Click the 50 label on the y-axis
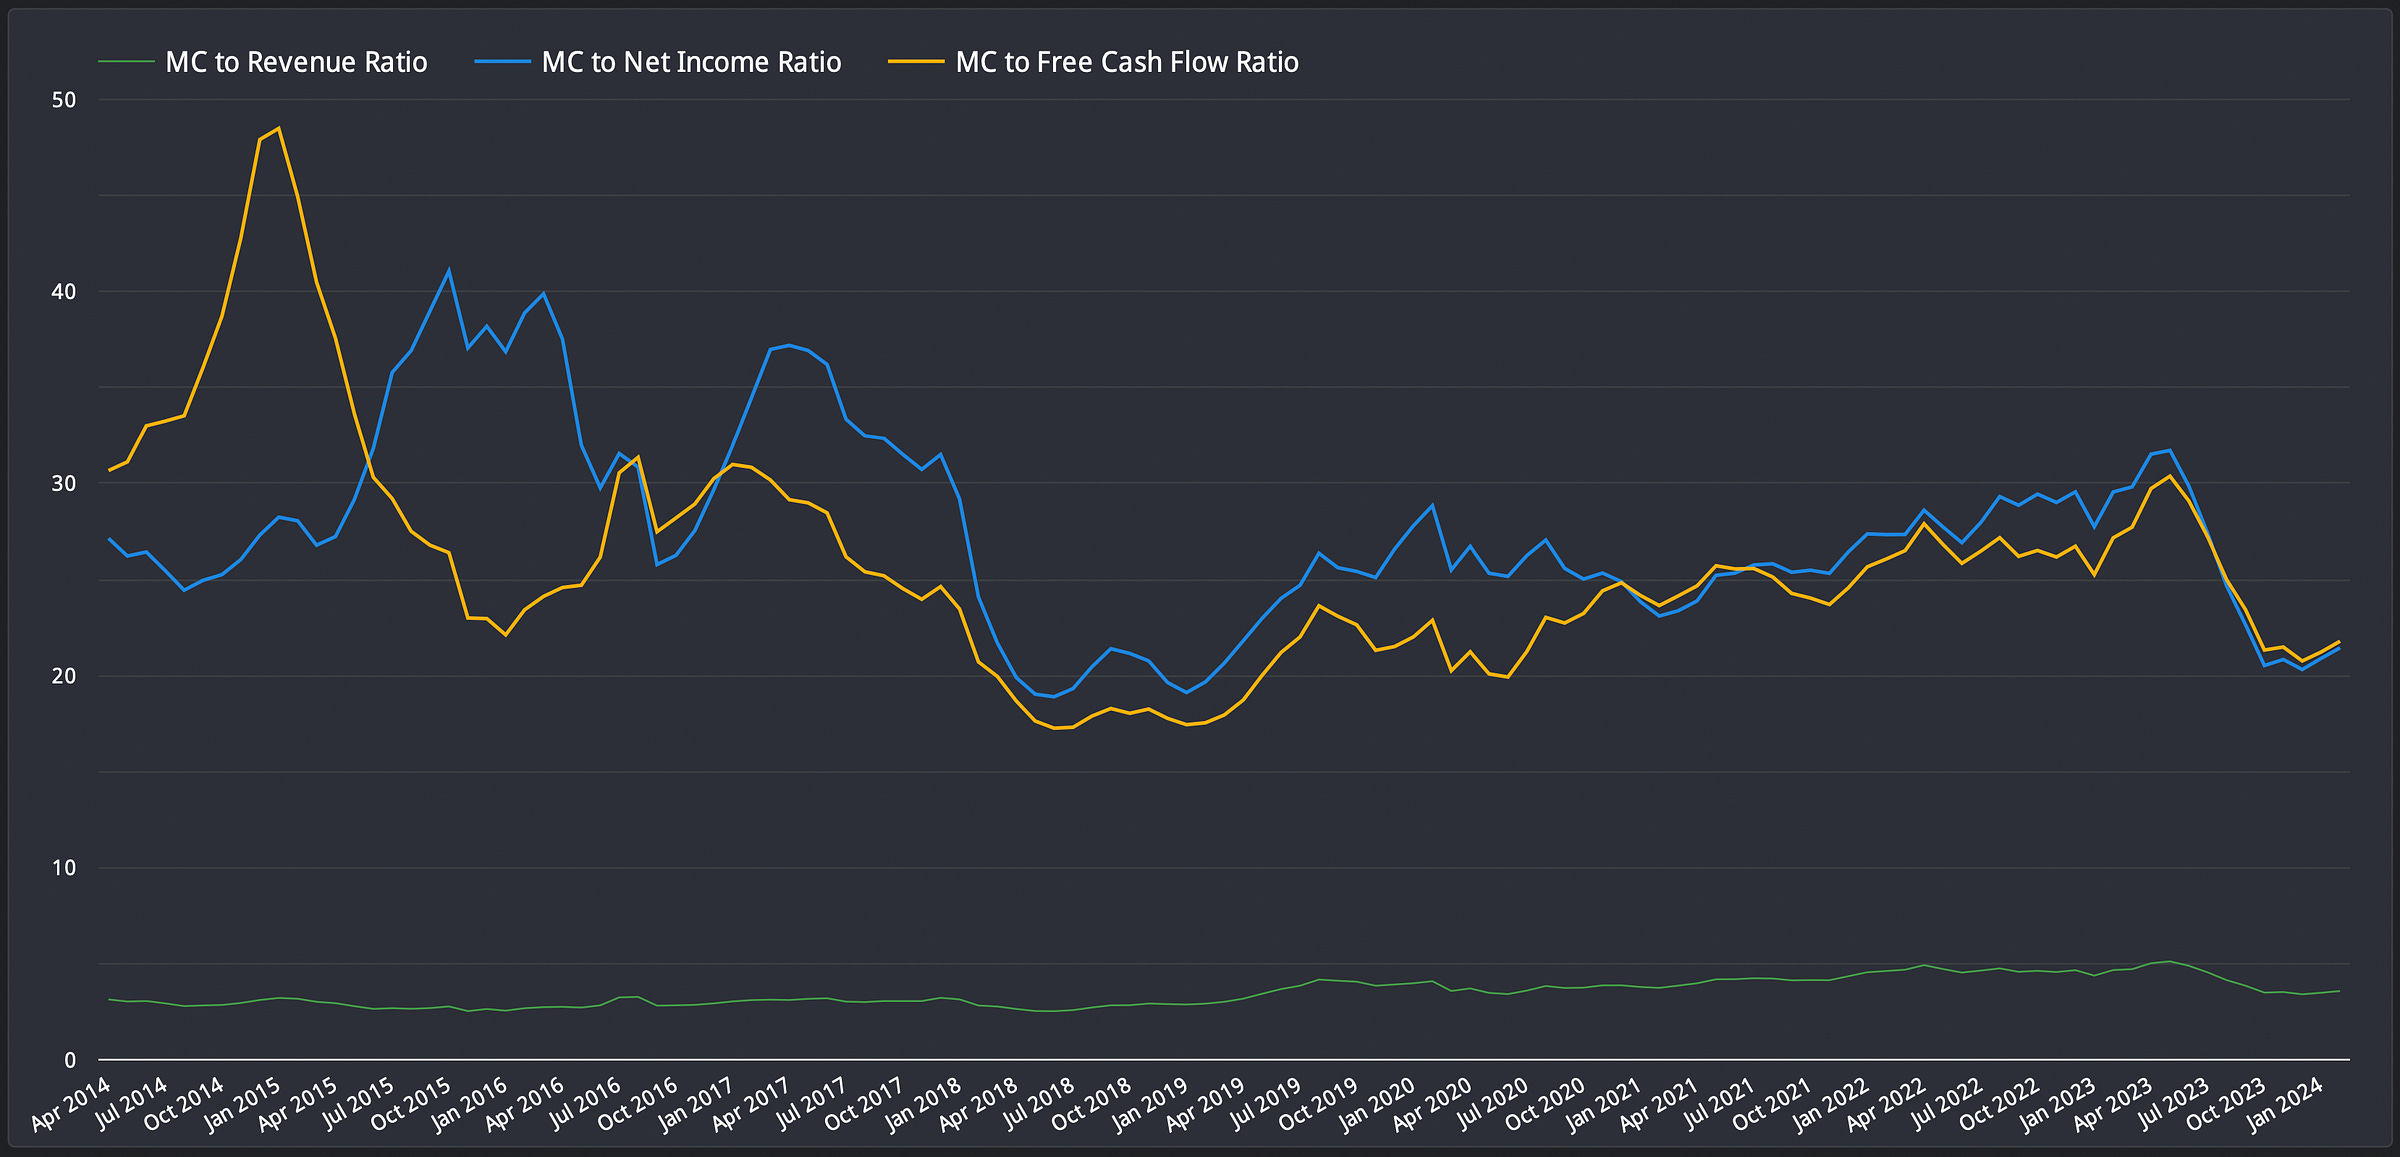This screenshot has width=2400, height=1157. [x=64, y=100]
